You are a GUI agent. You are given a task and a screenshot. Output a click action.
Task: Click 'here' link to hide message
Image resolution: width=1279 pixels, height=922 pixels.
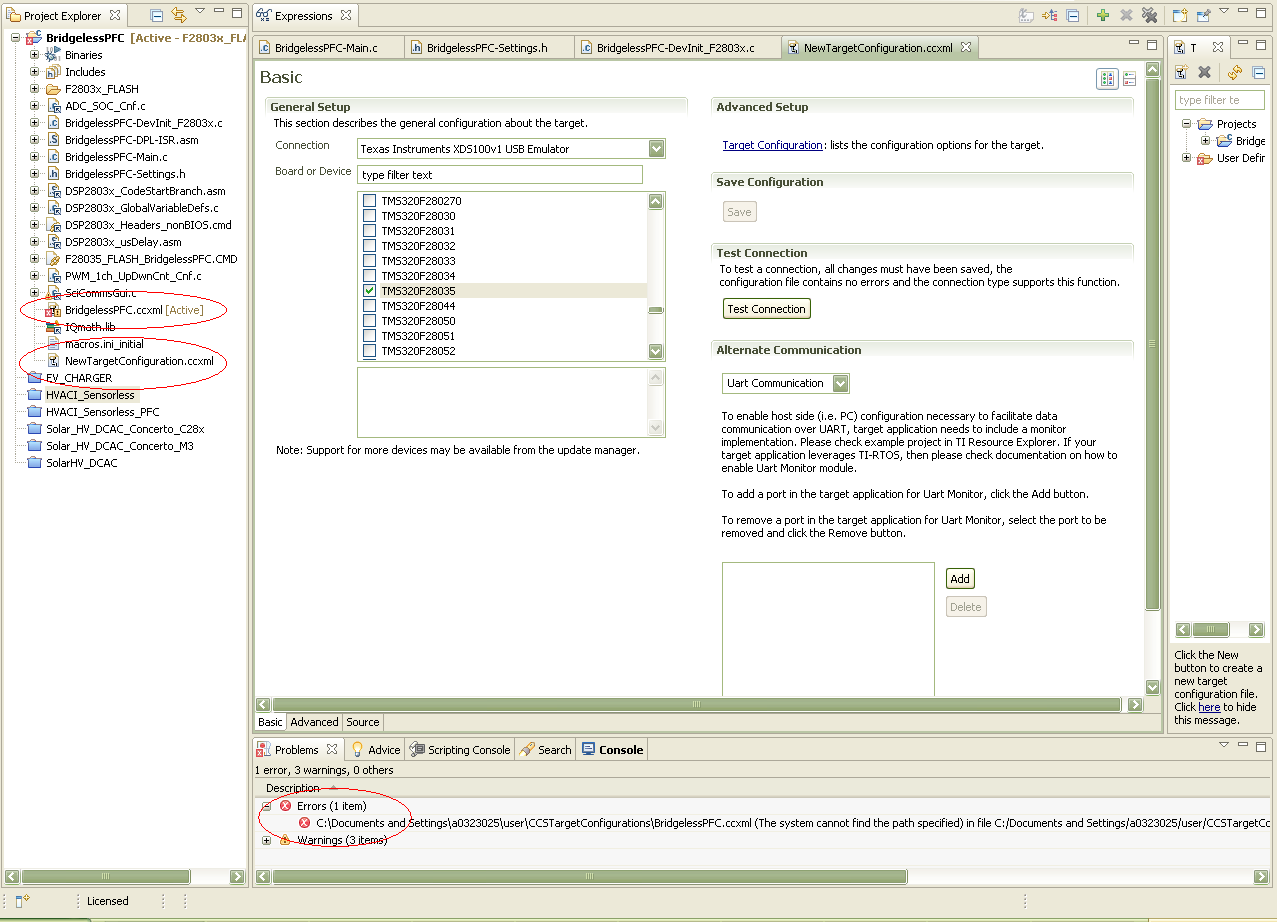(x=1209, y=707)
